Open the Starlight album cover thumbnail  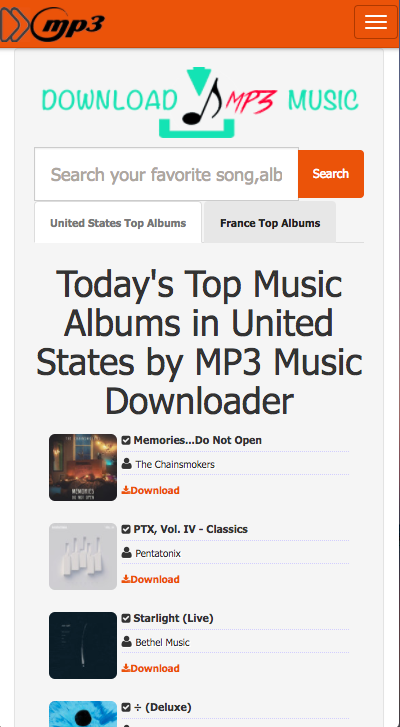pos(83,645)
